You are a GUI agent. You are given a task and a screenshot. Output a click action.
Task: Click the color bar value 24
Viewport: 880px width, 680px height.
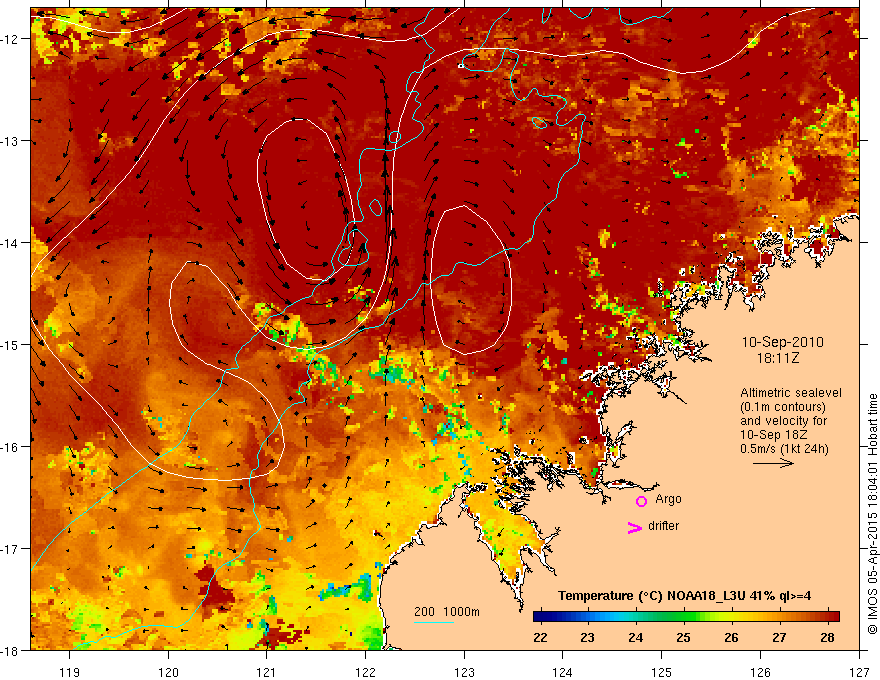[x=635, y=637]
